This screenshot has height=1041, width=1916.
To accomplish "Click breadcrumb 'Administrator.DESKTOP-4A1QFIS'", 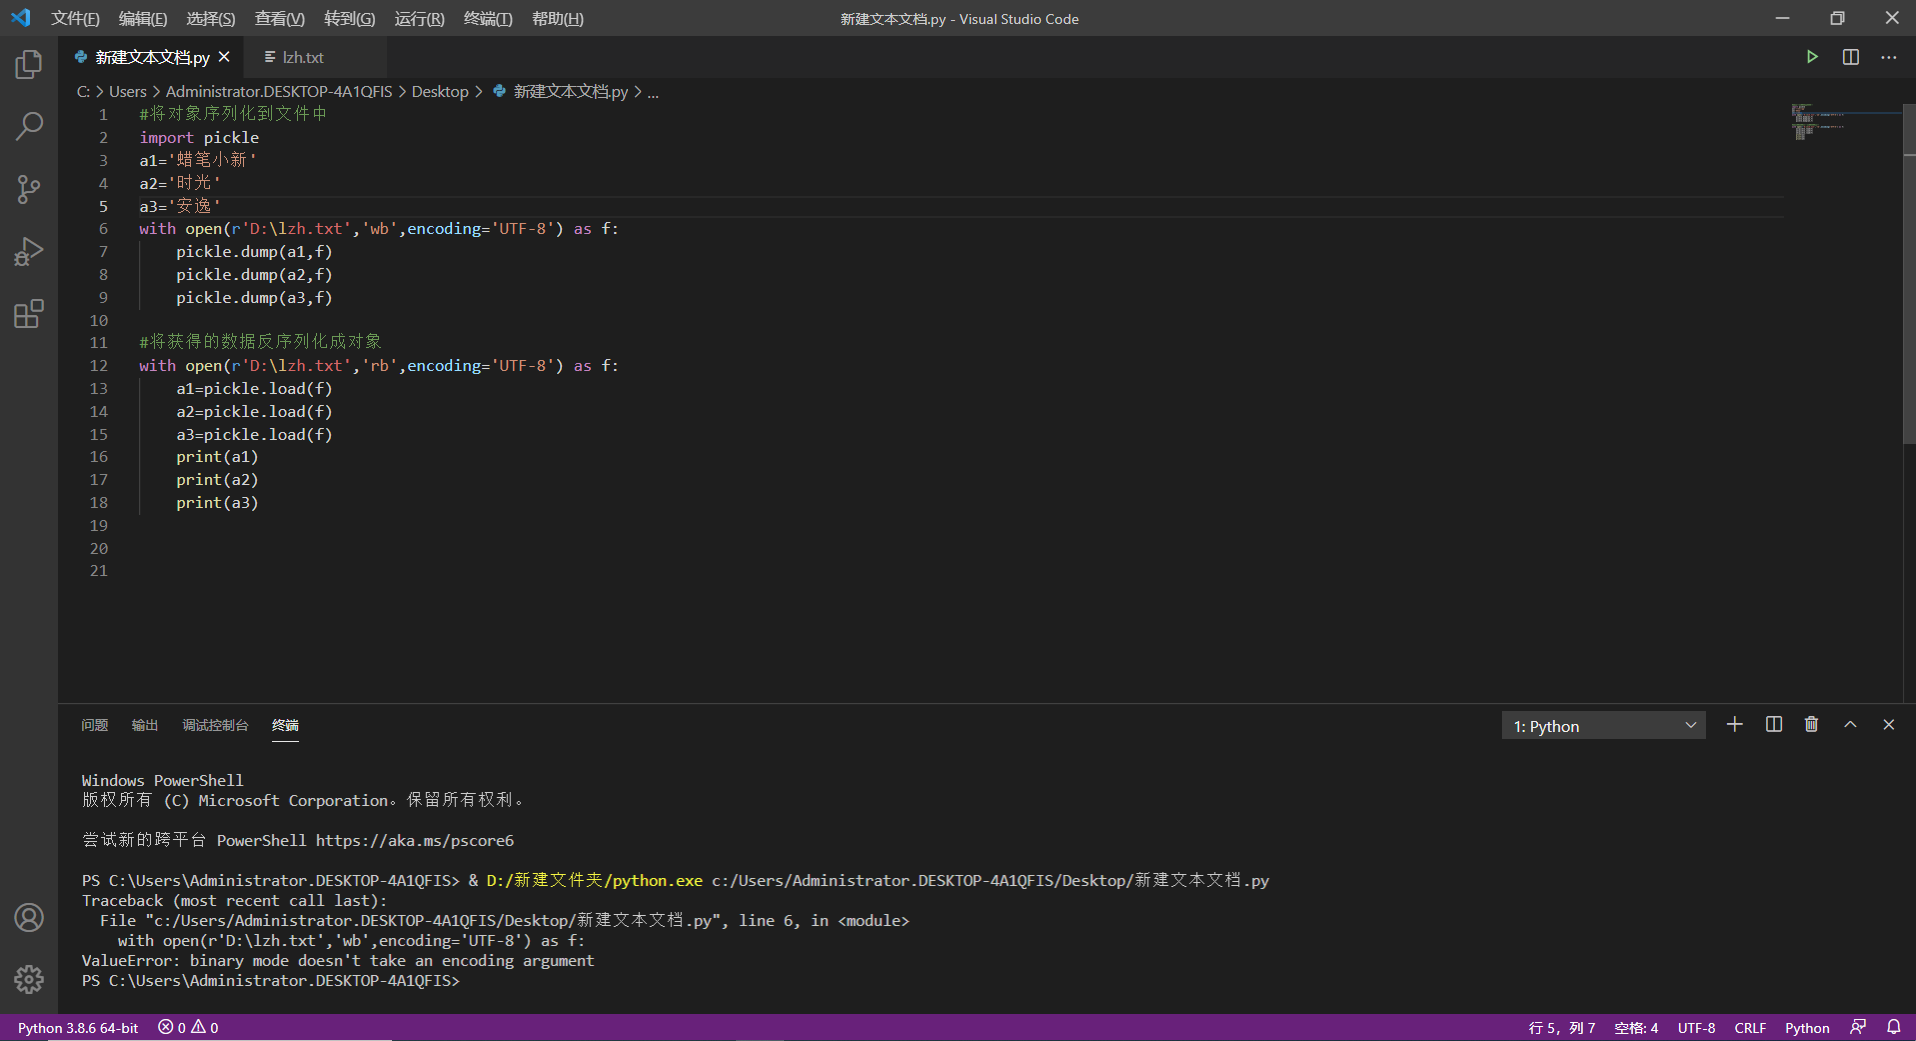I will point(279,91).
